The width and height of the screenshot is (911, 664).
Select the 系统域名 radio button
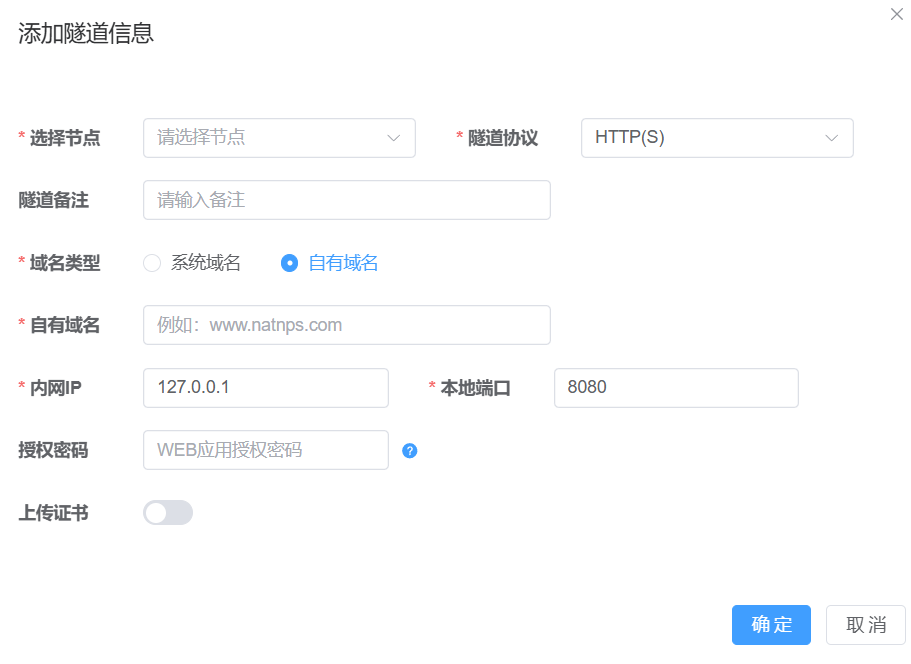151,263
